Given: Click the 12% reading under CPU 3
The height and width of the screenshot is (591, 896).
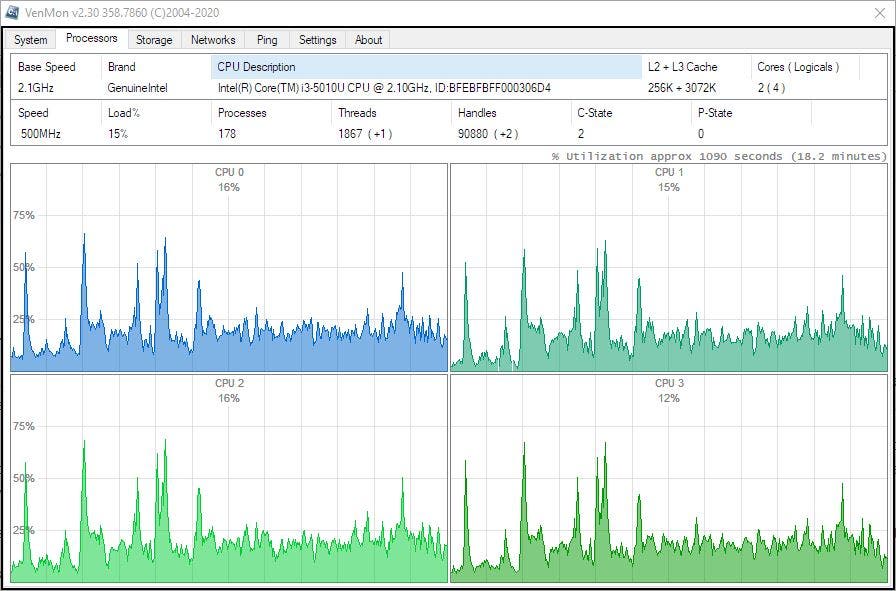Looking at the screenshot, I should [669, 398].
